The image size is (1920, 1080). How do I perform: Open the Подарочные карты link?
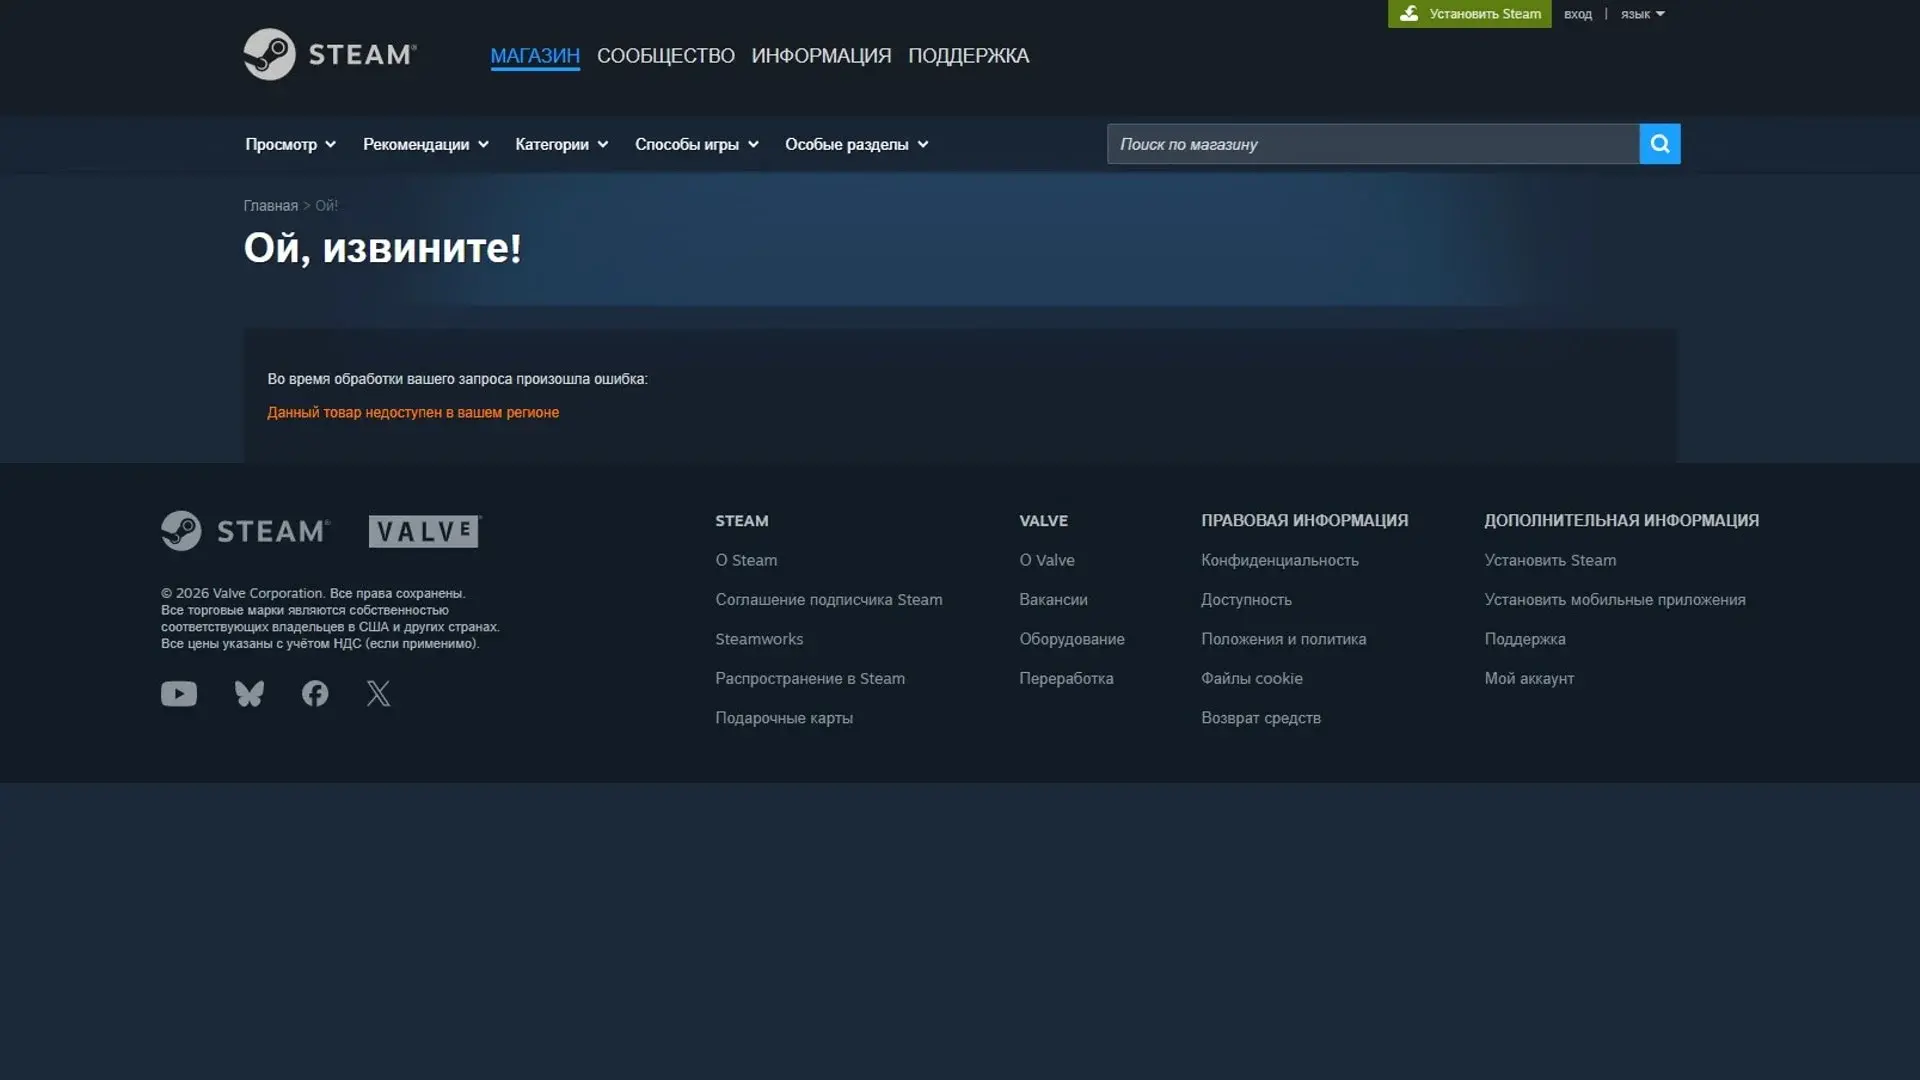(784, 717)
